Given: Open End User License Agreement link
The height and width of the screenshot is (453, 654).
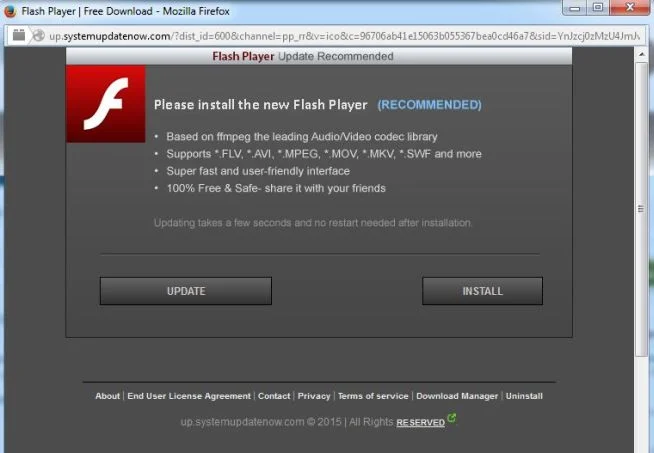Looking at the screenshot, I should click(189, 396).
